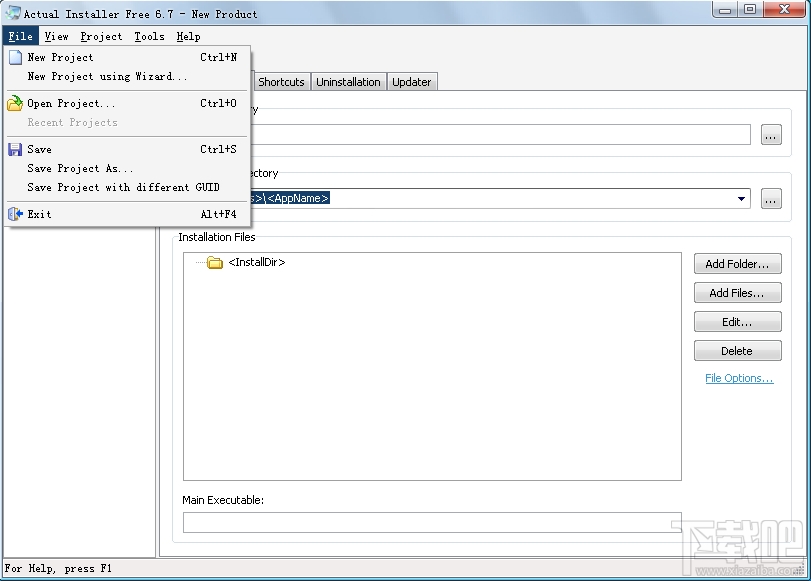Click the Delete button
Viewport: 811px width, 581px height.
737,350
